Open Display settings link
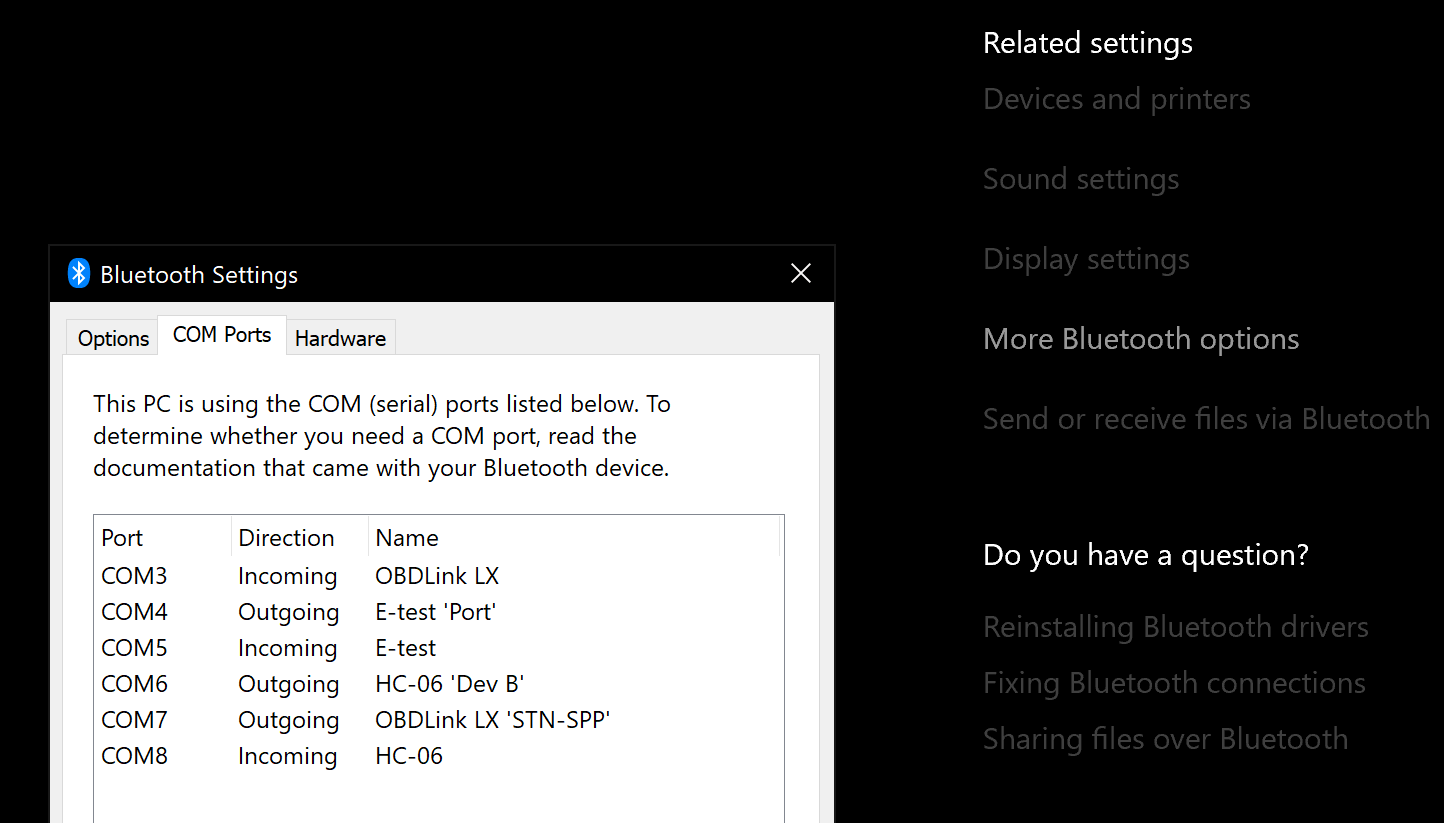1444x823 pixels. (1086, 259)
